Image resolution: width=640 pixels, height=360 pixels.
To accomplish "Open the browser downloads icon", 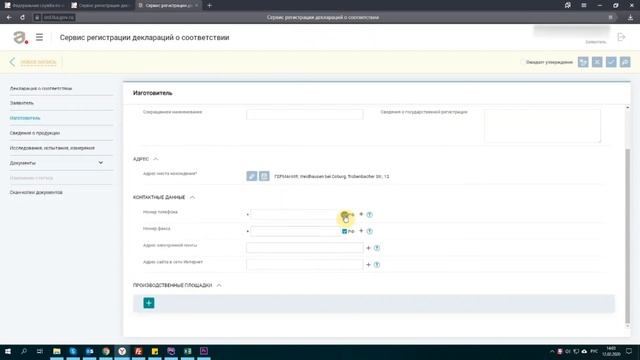I will click(x=630, y=18).
